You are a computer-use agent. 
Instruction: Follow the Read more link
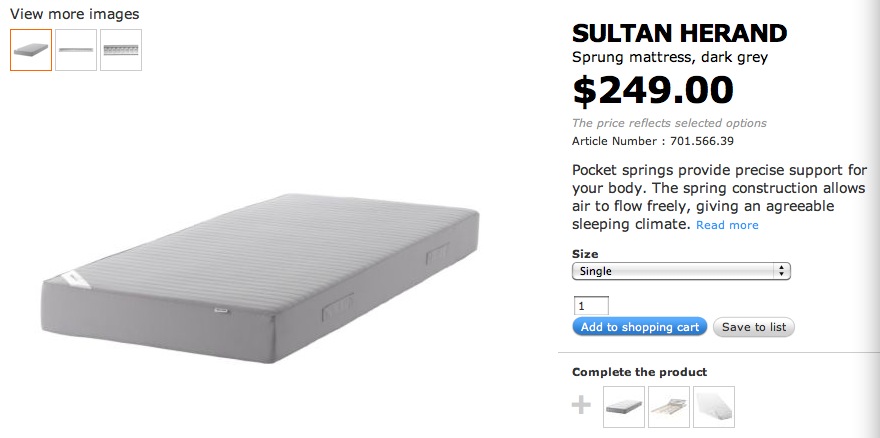tap(727, 225)
